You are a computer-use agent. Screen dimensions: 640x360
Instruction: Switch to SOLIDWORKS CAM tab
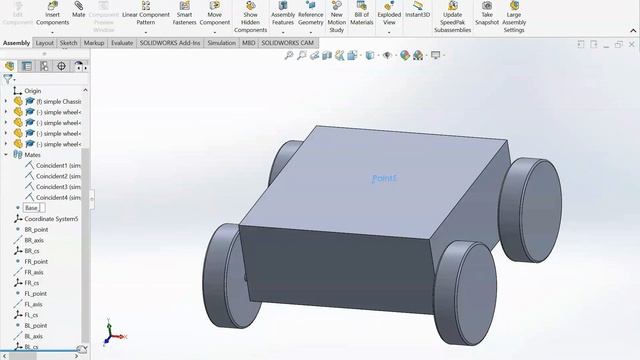(288, 43)
